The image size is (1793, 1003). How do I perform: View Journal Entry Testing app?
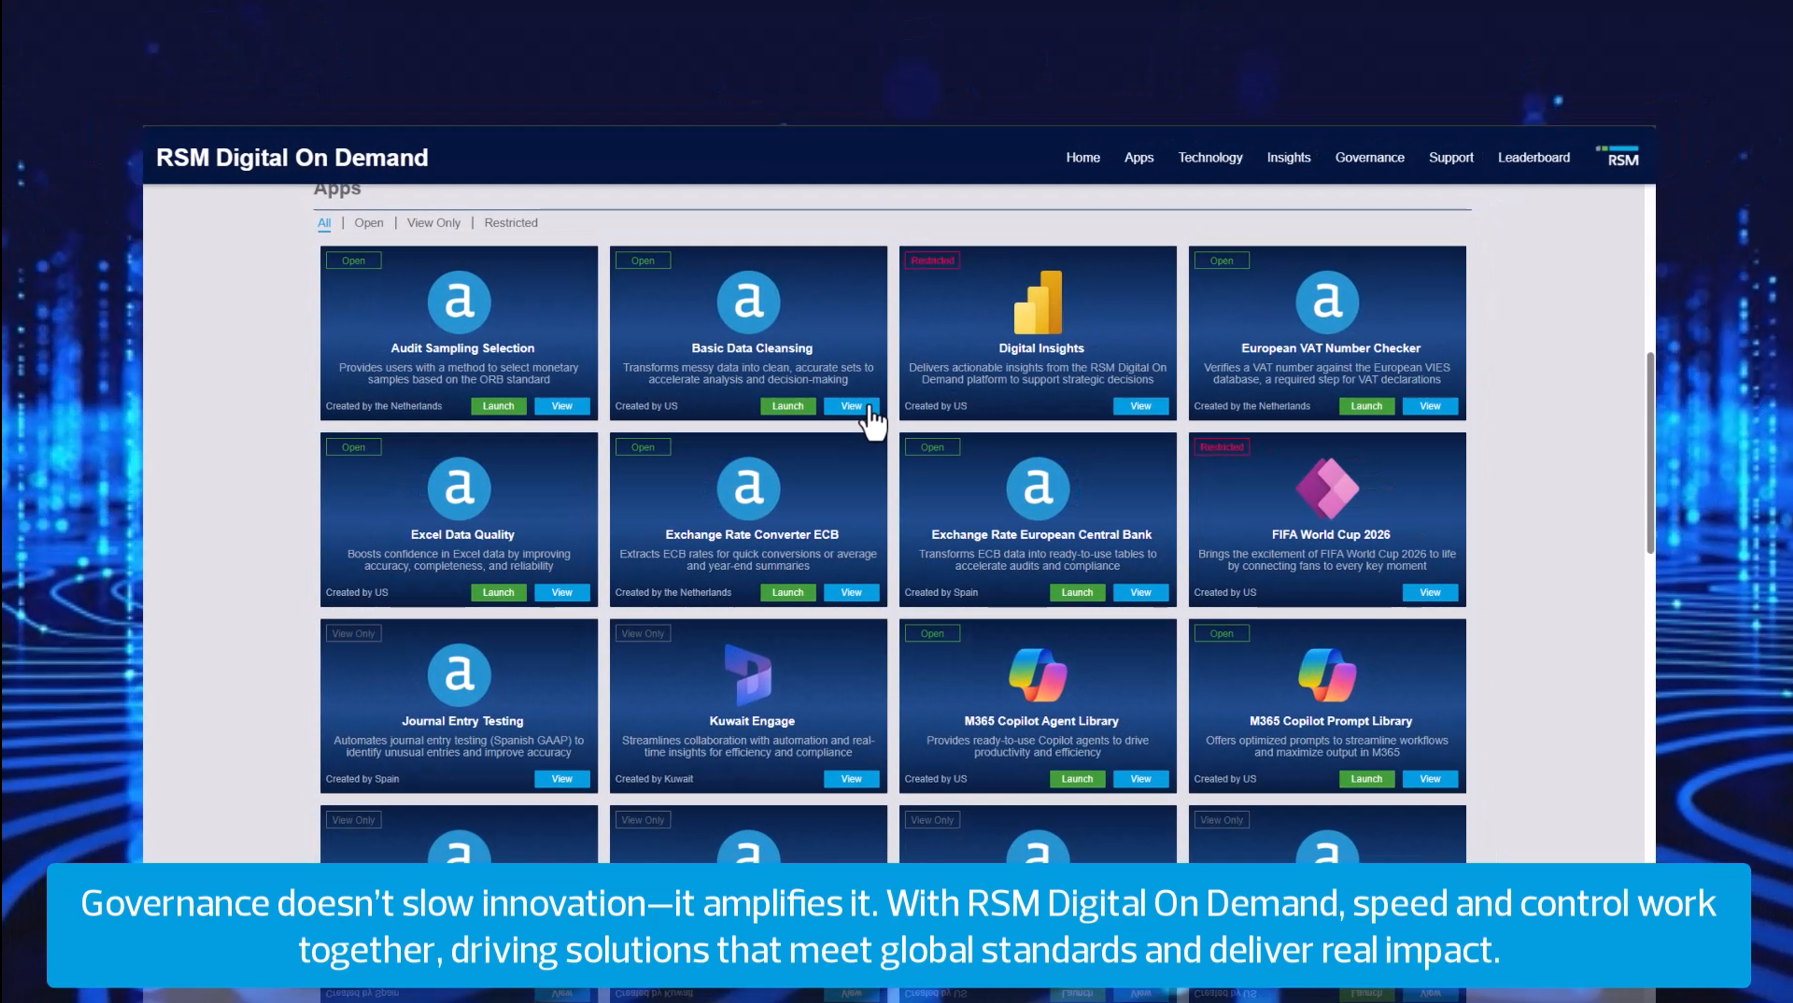point(562,779)
